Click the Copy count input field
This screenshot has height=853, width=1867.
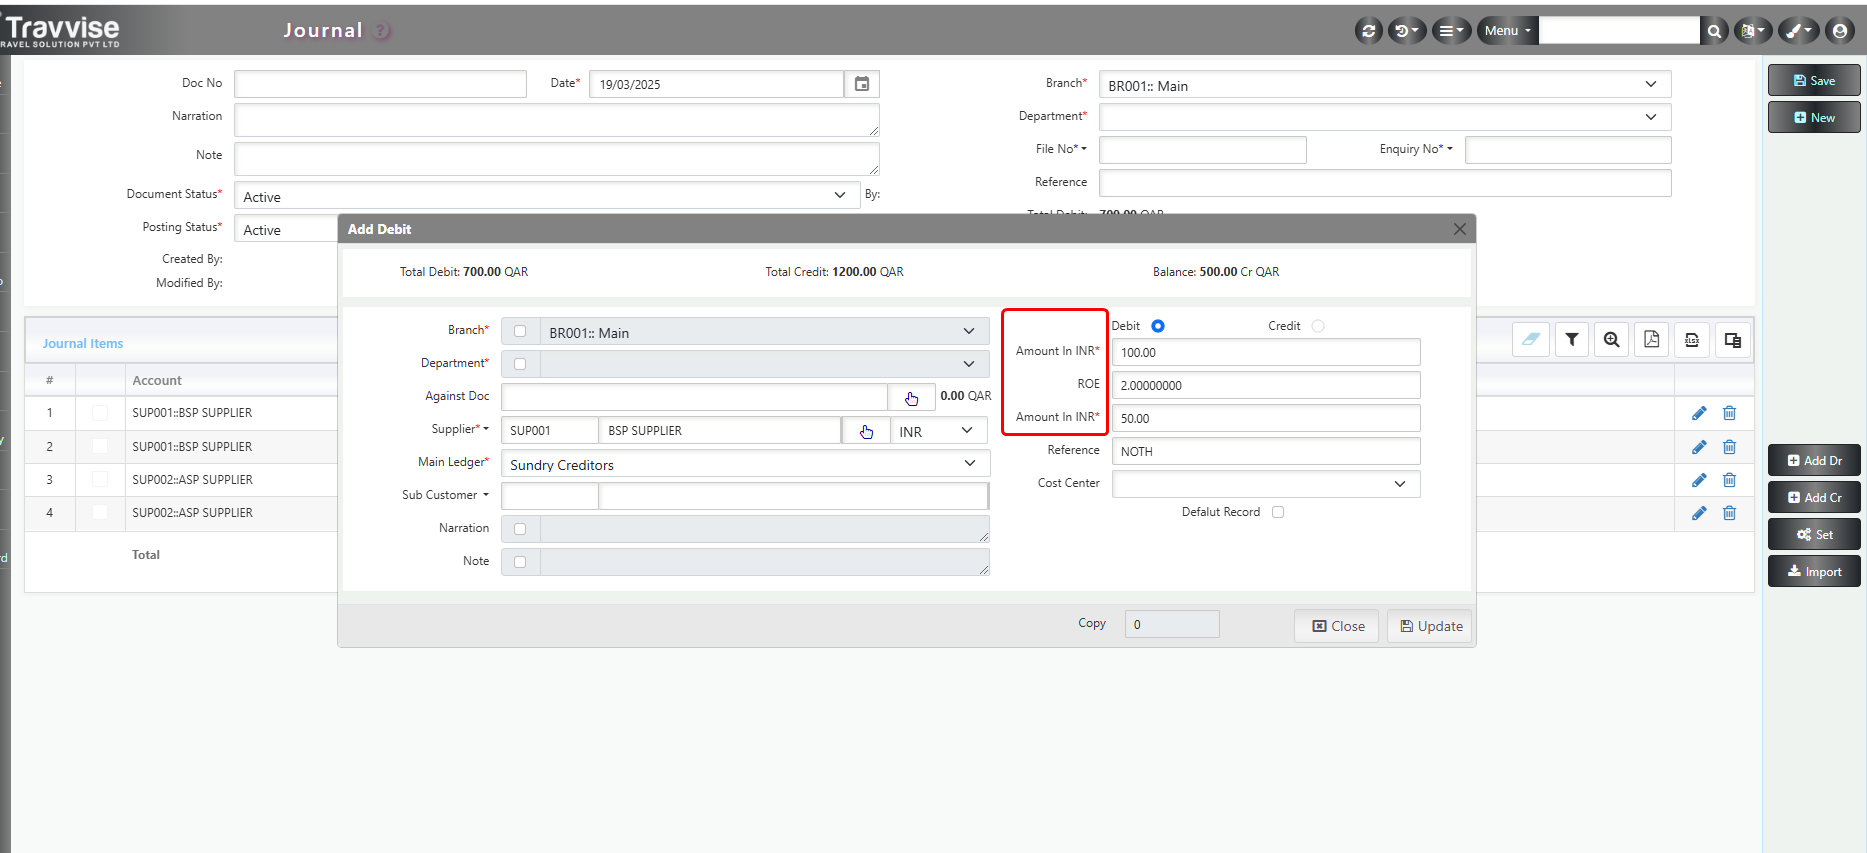(1172, 624)
